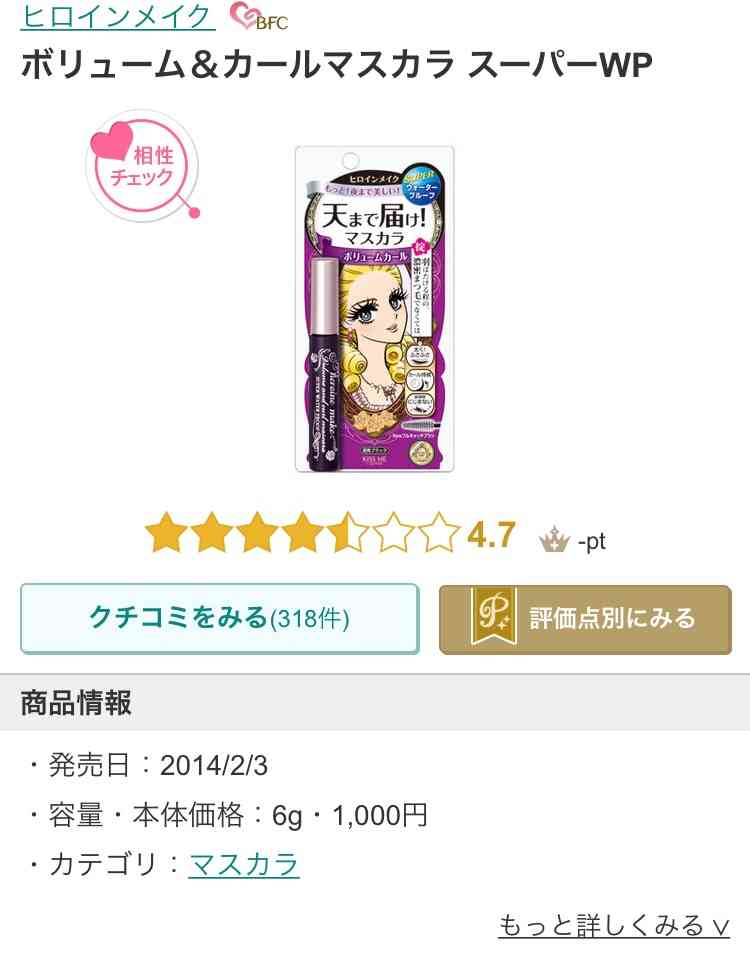Click the pink heart on the 相性チェック badge
This screenshot has height=968, width=750.
pyautogui.click(x=112, y=141)
